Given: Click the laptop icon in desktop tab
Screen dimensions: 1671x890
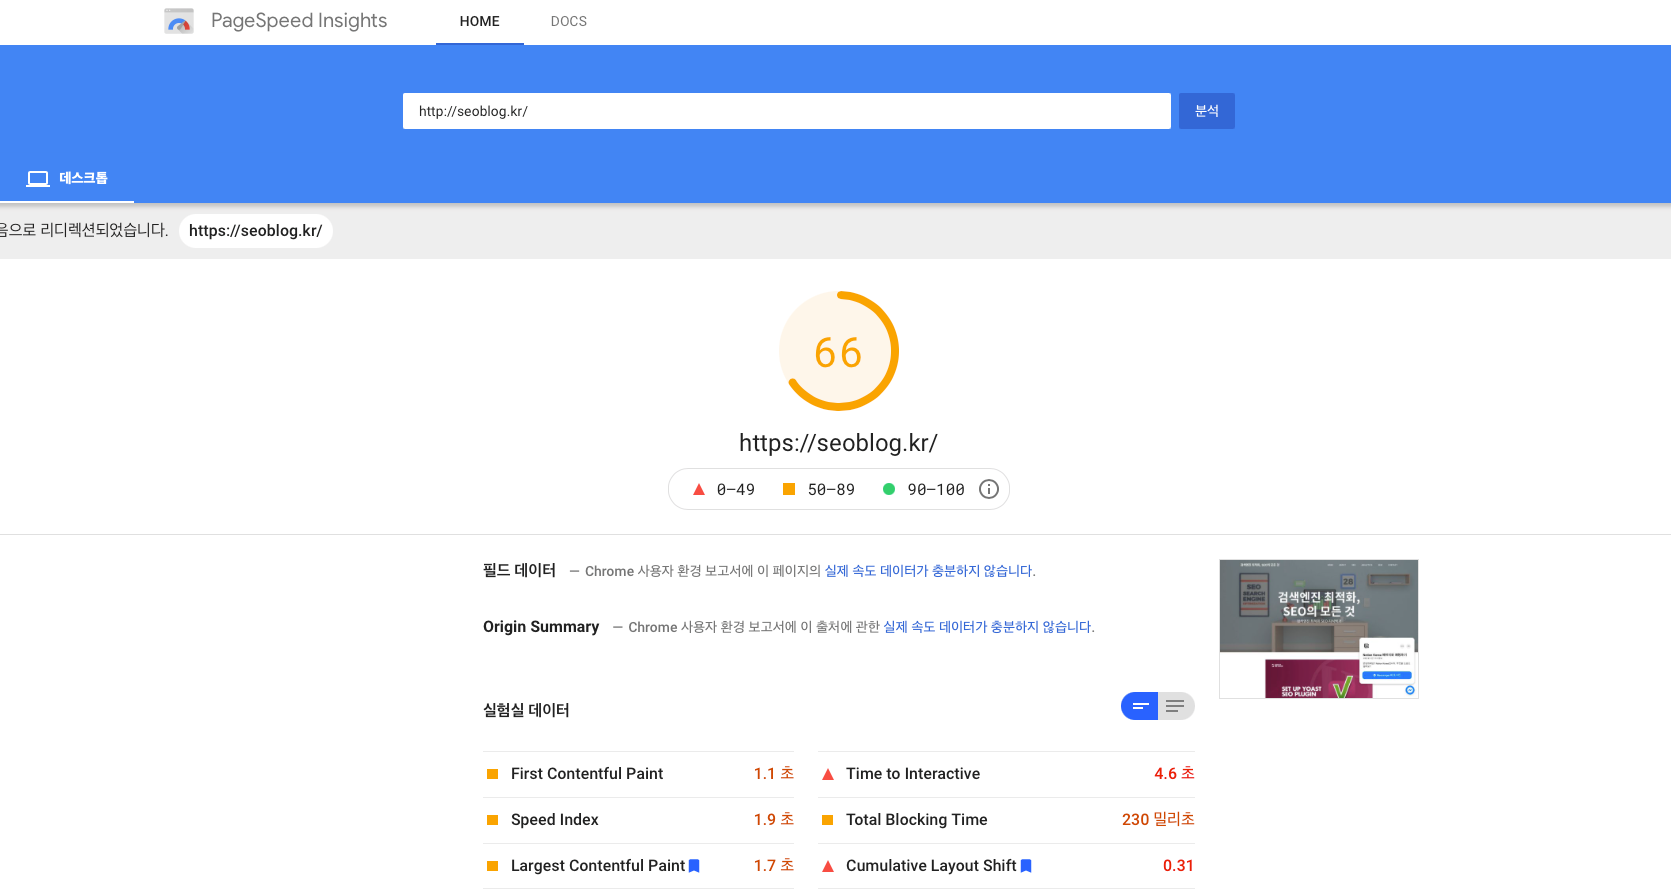Looking at the screenshot, I should point(38,179).
